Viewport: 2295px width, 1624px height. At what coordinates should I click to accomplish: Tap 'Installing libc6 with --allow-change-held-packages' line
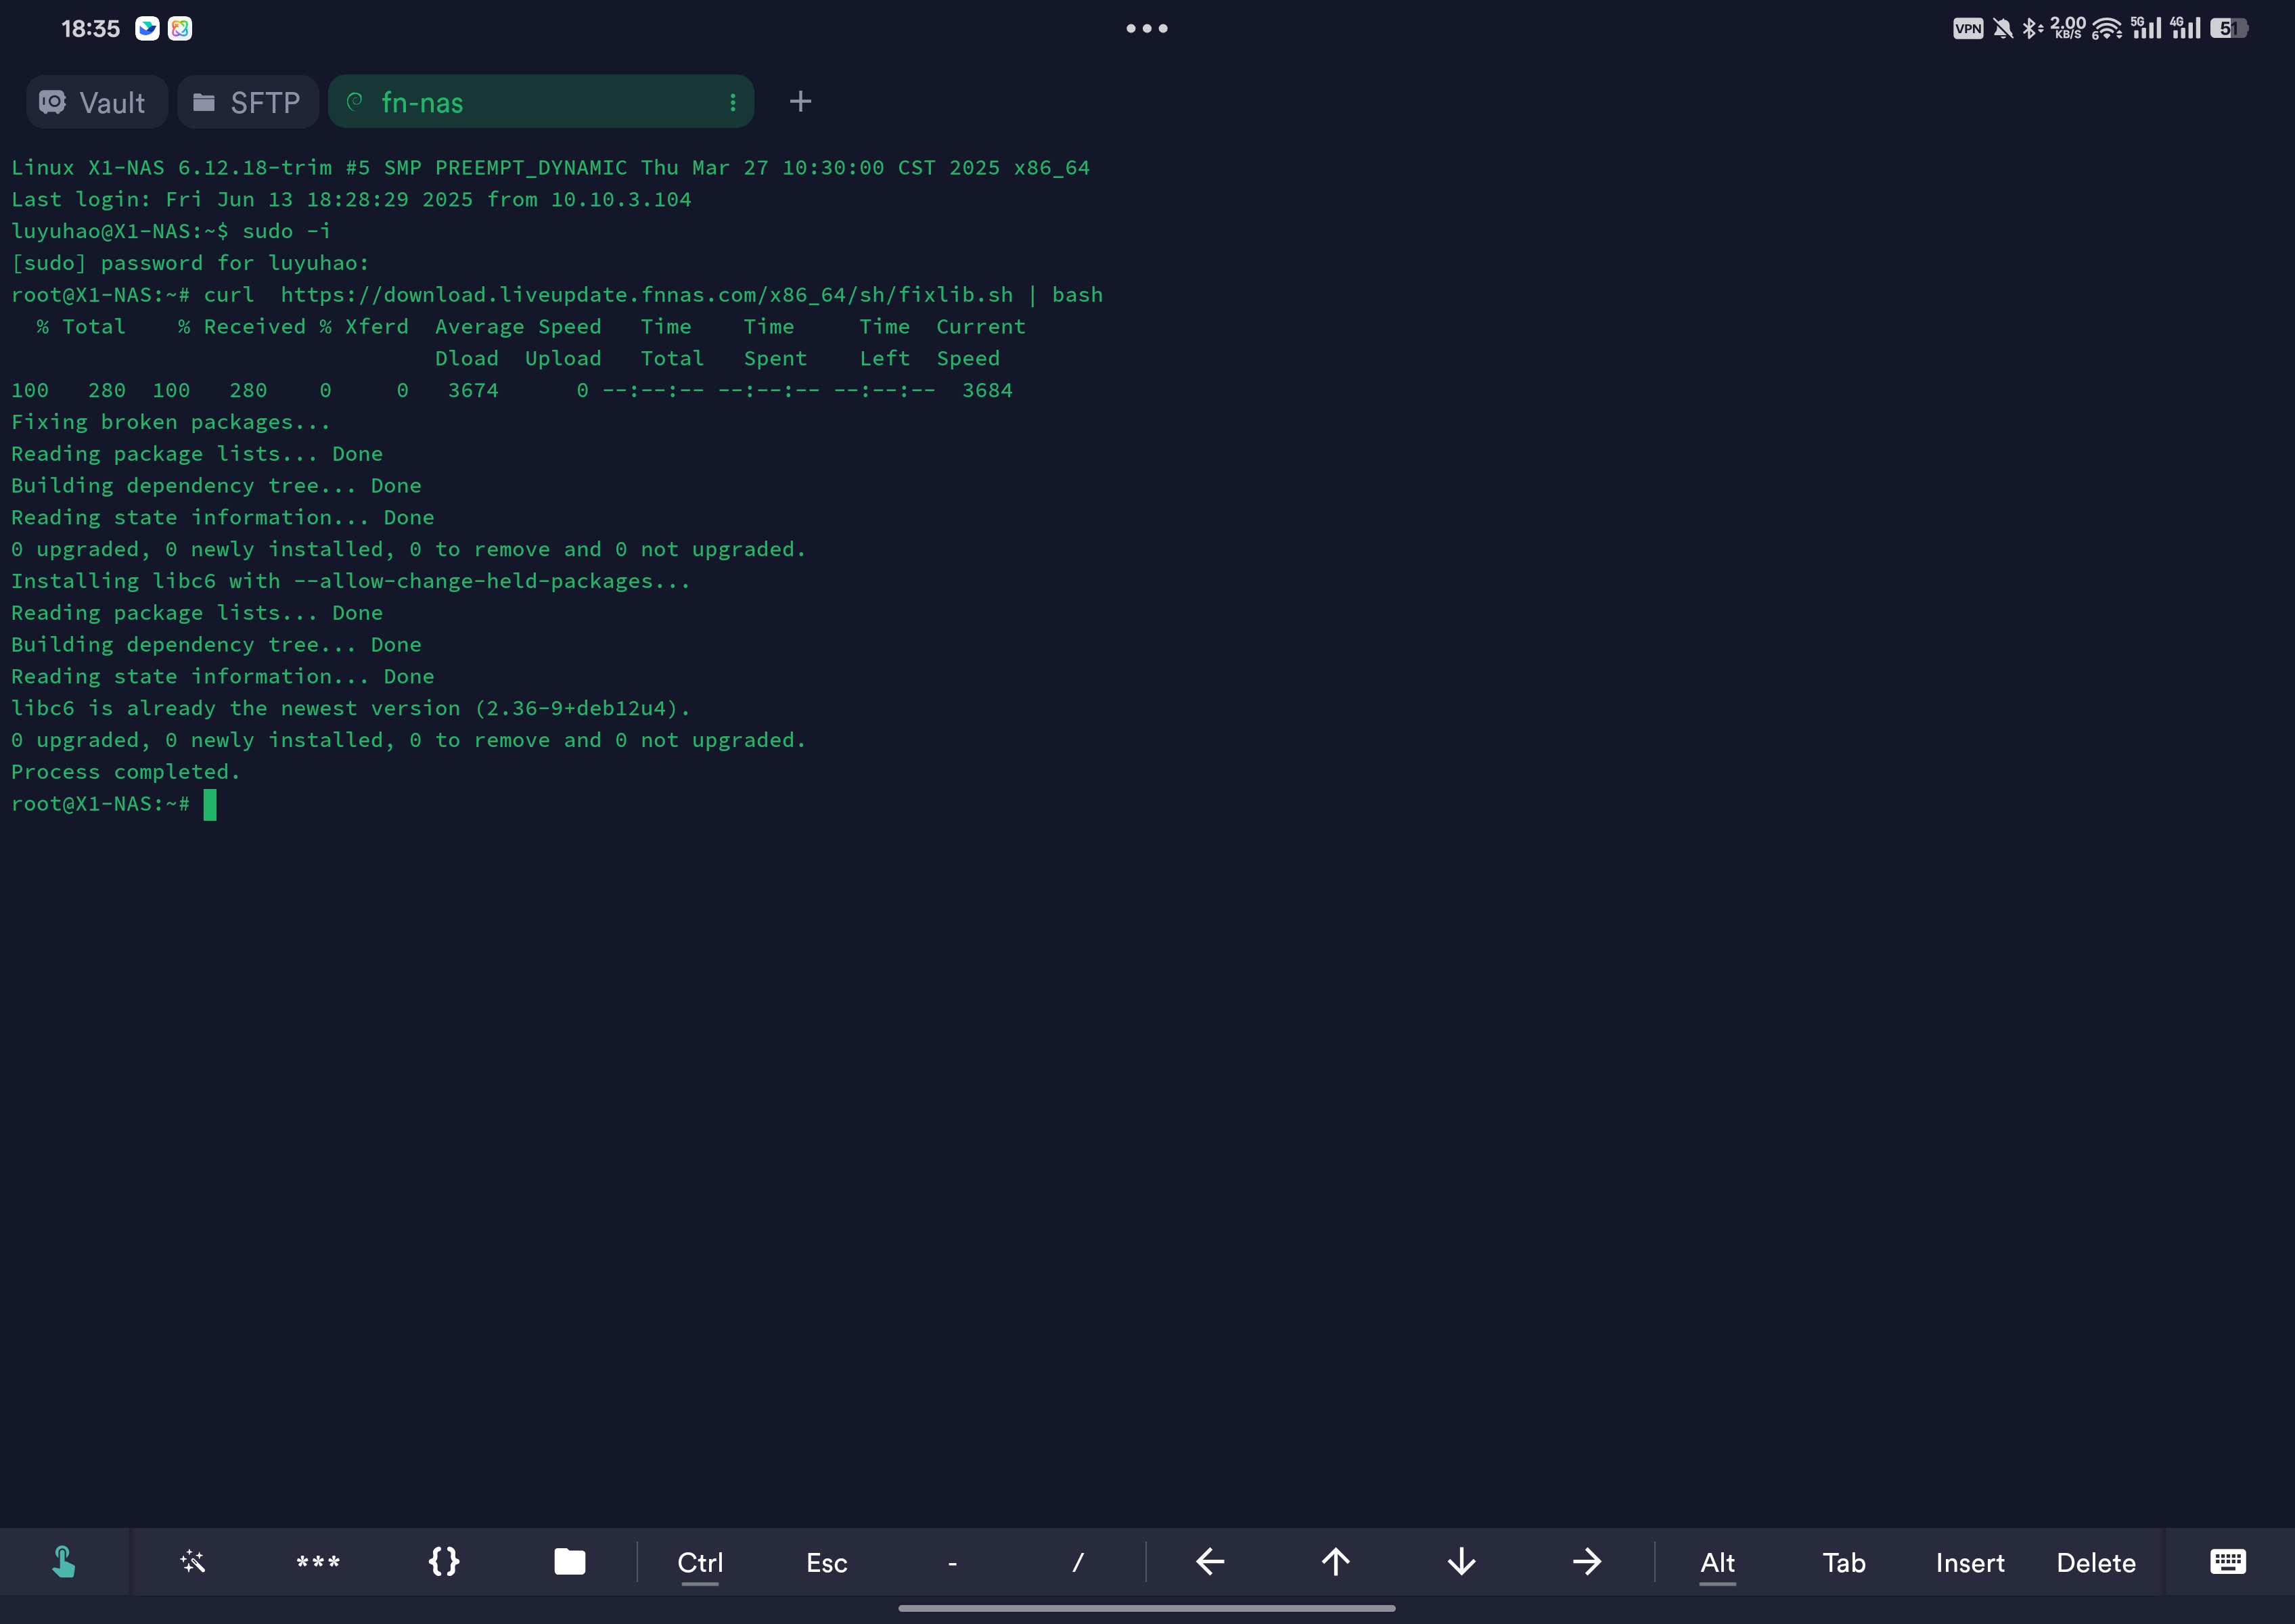(x=351, y=581)
